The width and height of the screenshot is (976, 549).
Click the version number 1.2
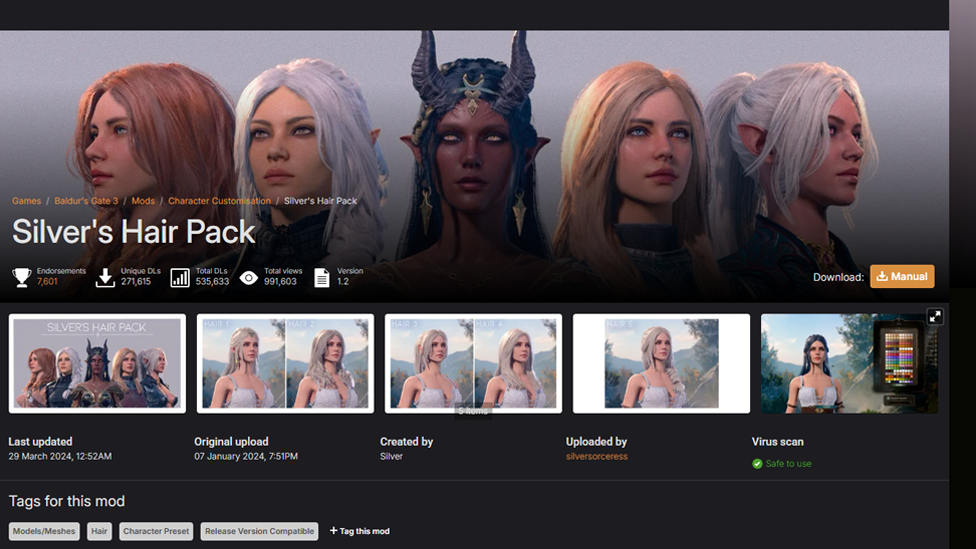point(343,281)
